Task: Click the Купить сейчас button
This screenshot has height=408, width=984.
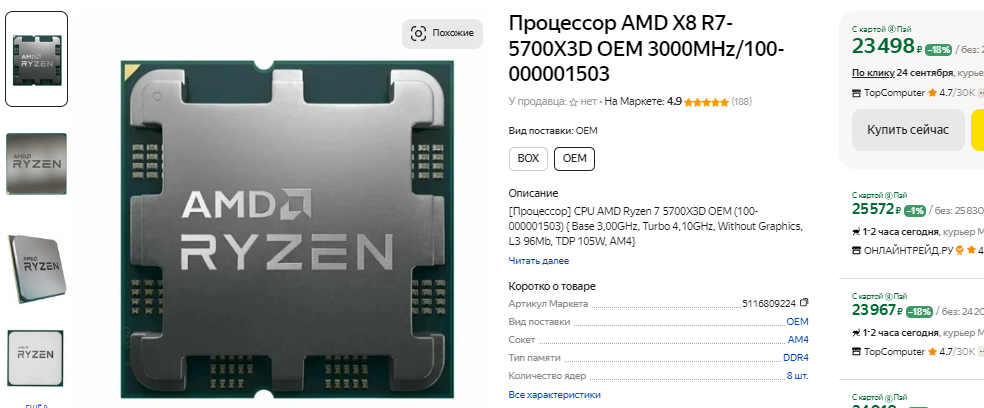Action: [x=907, y=130]
